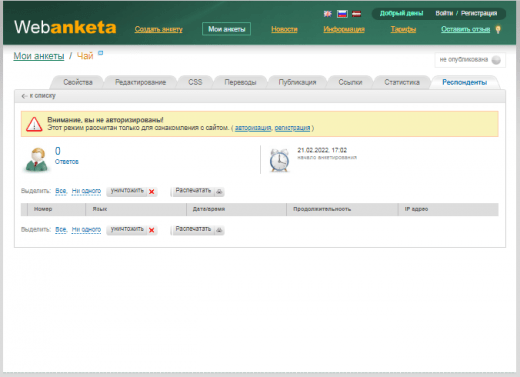Select Ни одного in the lower Выделить row
The width and height of the screenshot is (520, 377).
point(86,230)
